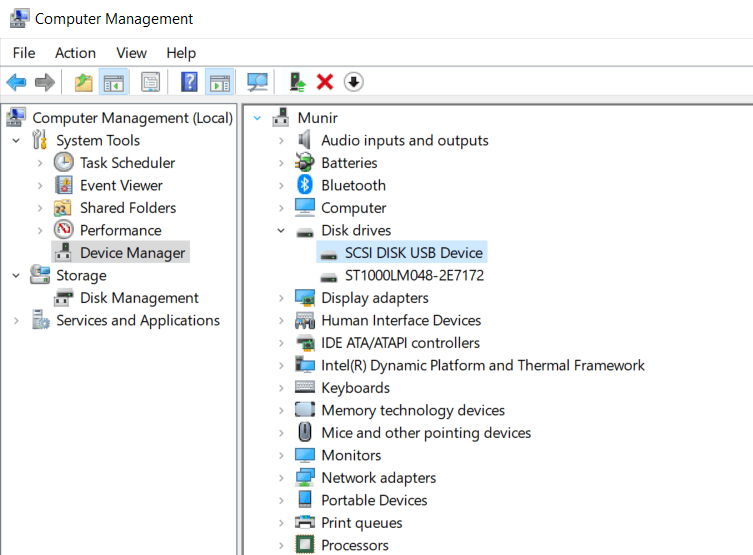This screenshot has width=753, height=555.
Task: Click the Task Scheduler clock icon
Action: tap(63, 162)
